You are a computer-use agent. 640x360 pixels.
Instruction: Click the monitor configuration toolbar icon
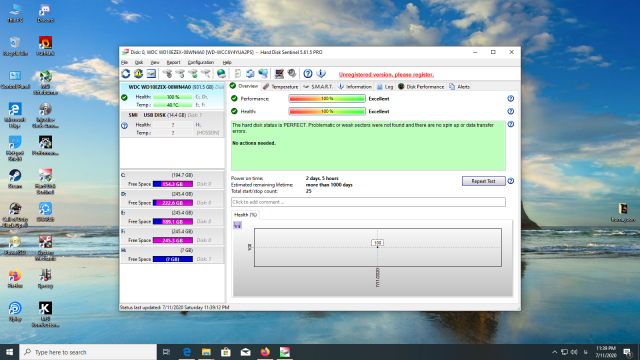(279, 73)
